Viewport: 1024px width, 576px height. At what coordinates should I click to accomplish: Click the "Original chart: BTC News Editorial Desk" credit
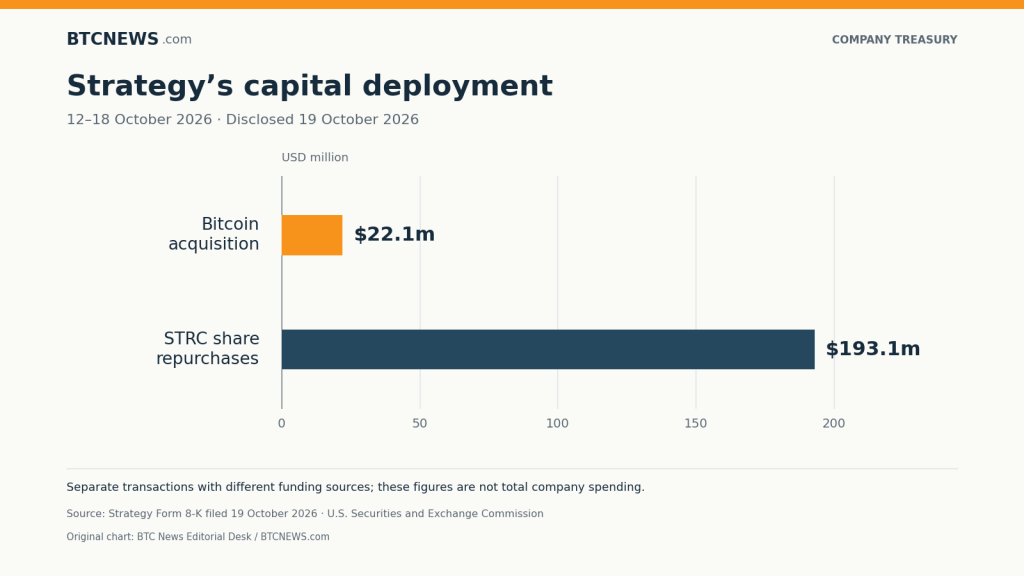[x=198, y=537]
